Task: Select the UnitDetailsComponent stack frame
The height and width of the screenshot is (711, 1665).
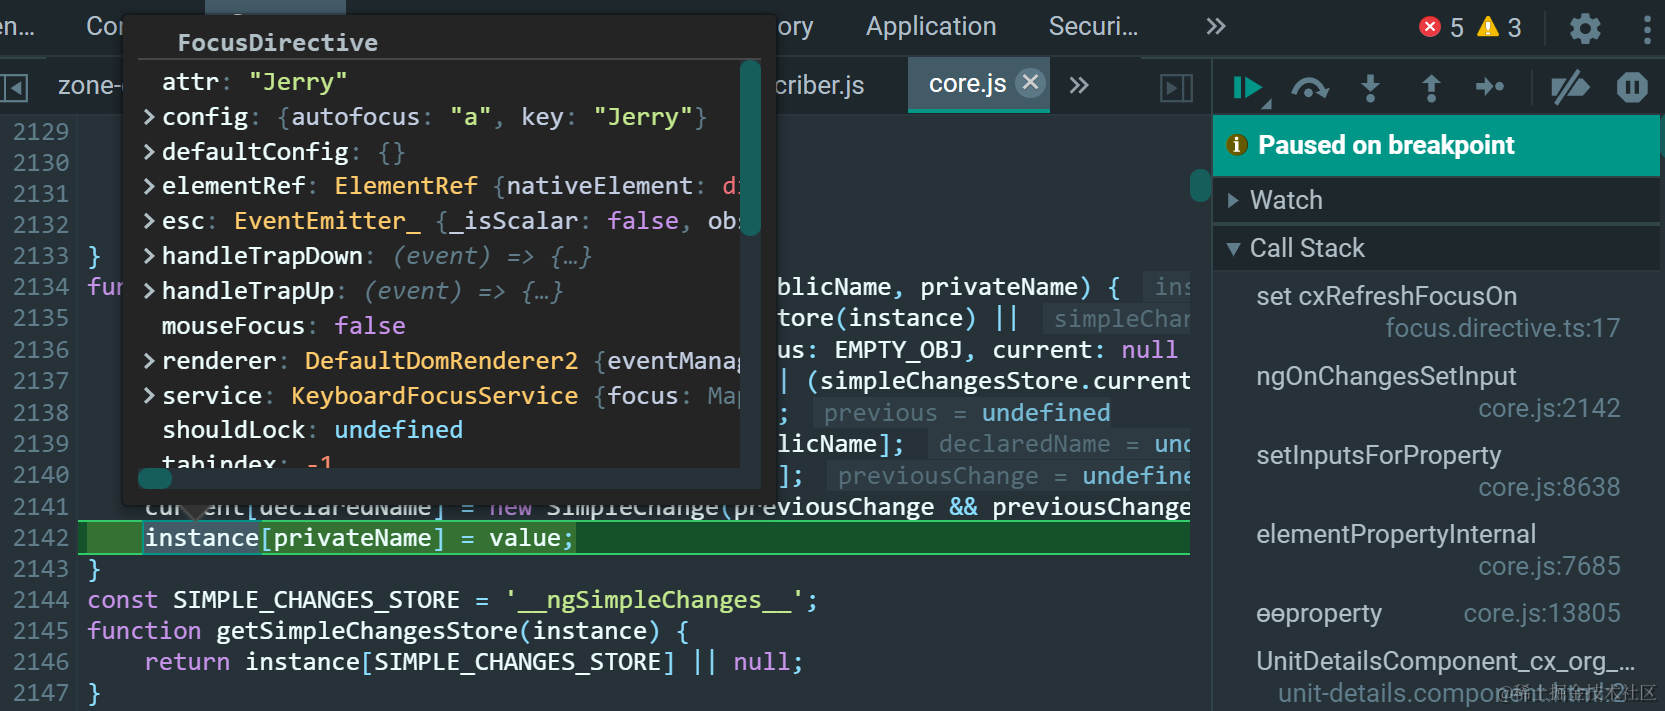Action: pyautogui.click(x=1445, y=661)
